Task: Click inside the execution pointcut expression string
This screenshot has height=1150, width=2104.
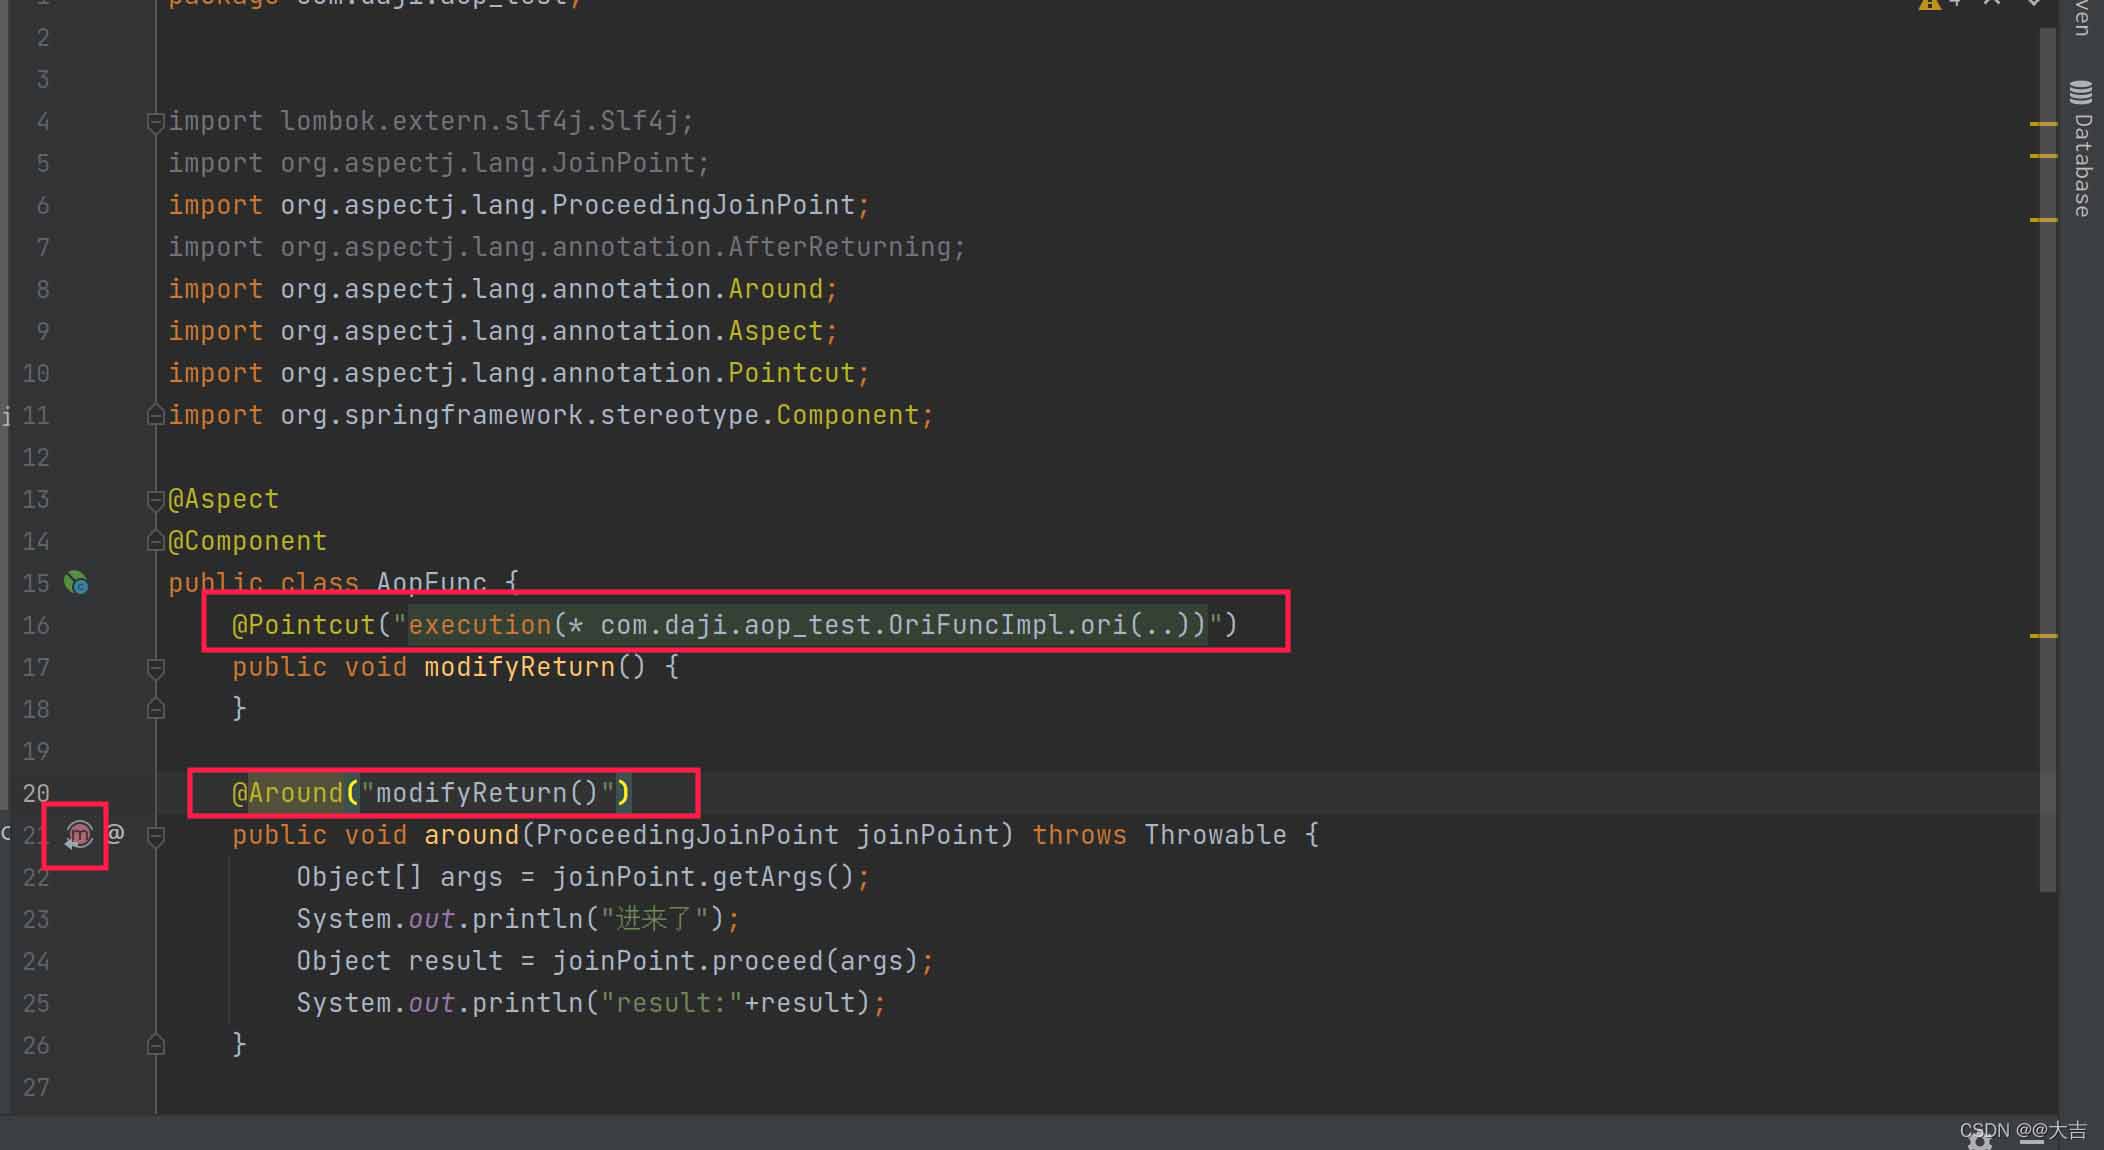Action: click(807, 625)
